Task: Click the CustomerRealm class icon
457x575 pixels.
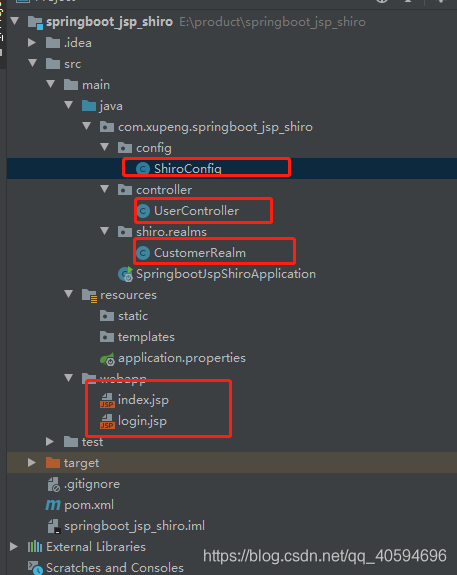Action: click(x=143, y=253)
